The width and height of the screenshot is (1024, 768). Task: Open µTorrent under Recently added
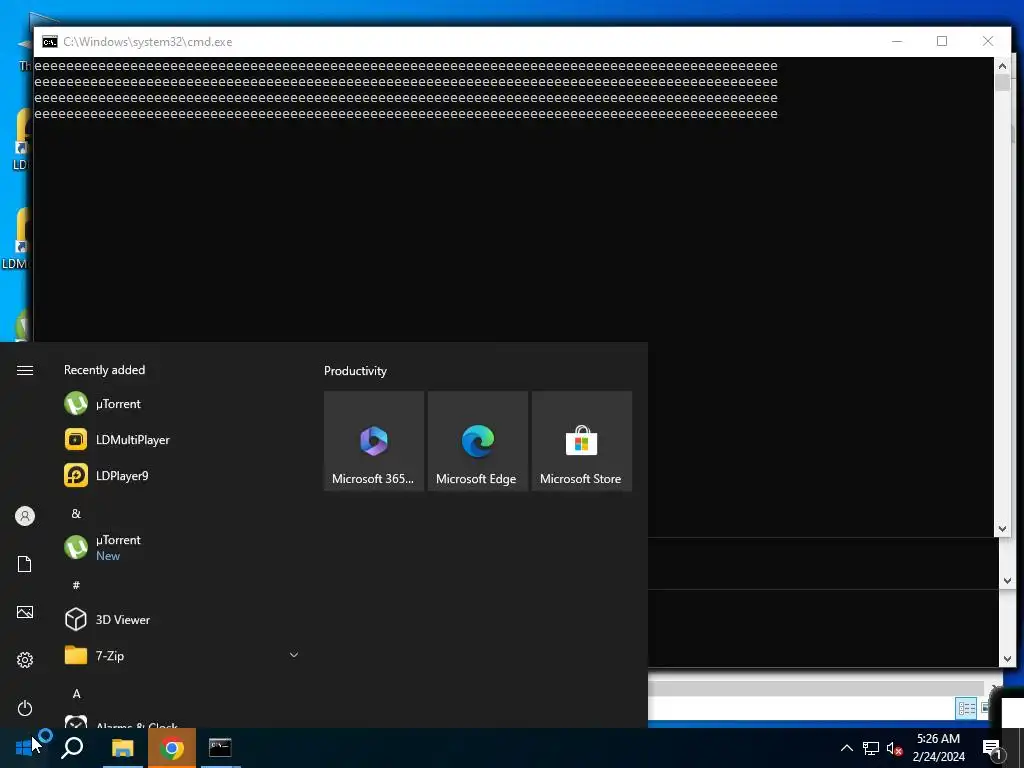coord(103,404)
